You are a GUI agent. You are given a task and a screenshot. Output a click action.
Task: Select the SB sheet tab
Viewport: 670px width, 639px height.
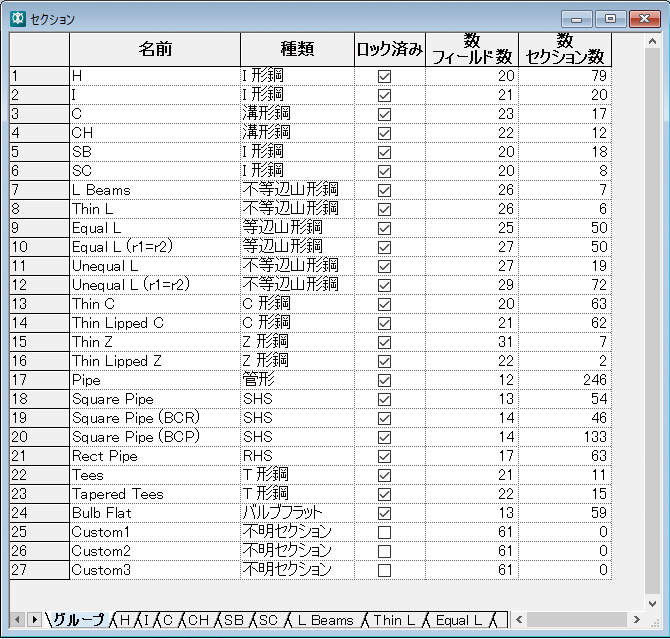[234, 620]
